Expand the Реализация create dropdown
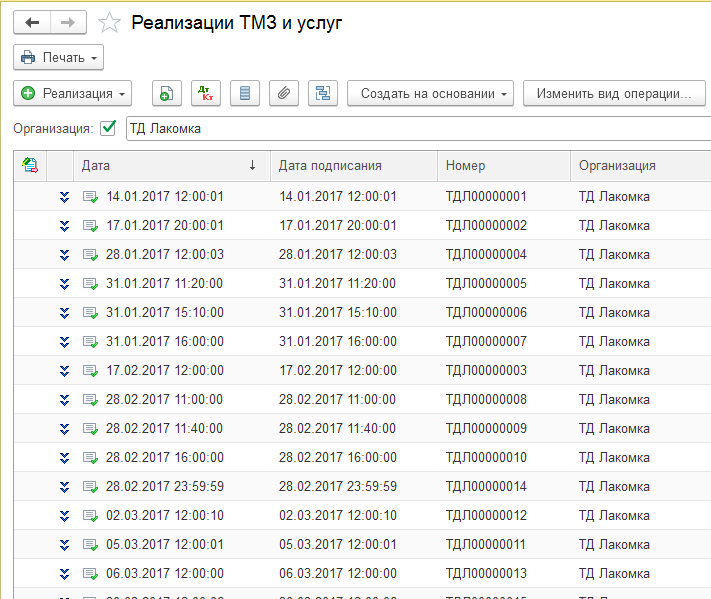 [x=74, y=94]
